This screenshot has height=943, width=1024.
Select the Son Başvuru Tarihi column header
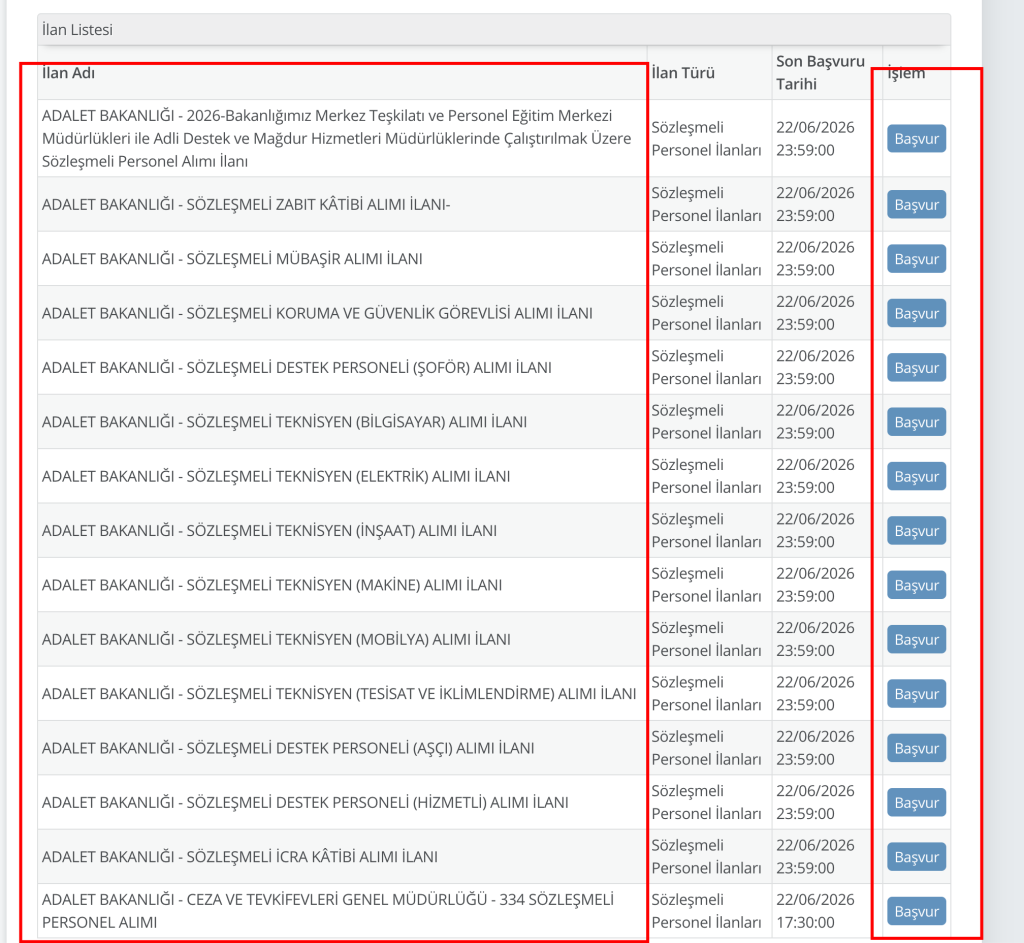(x=820, y=72)
